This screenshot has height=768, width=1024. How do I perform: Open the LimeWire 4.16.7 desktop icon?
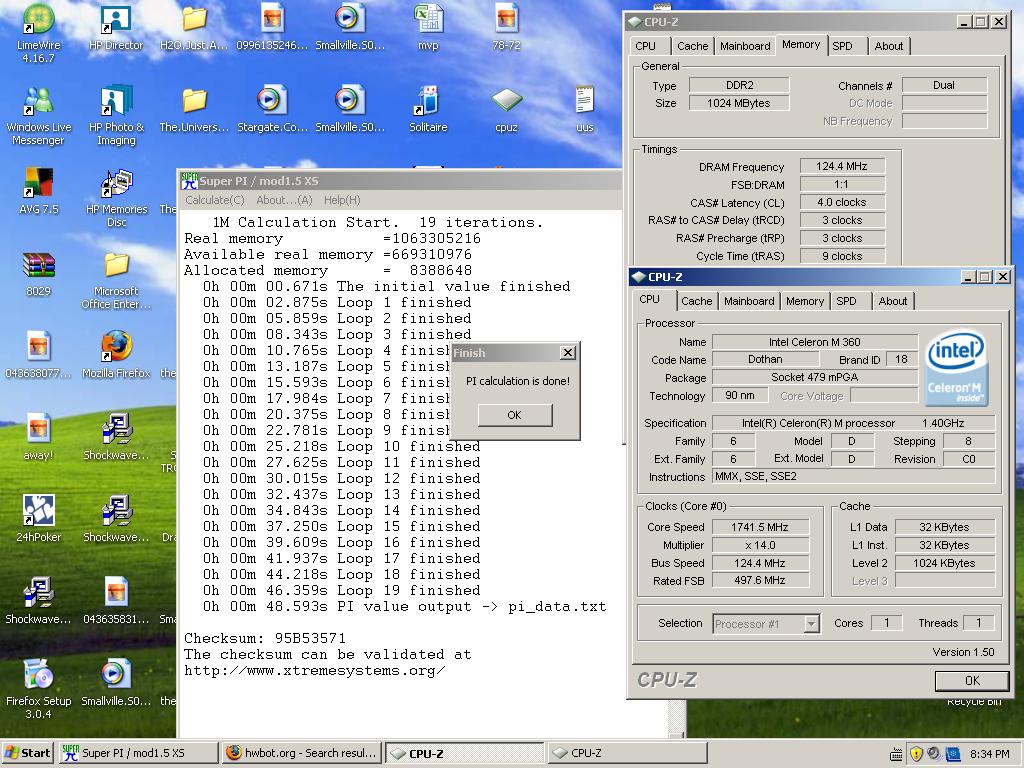click(39, 33)
